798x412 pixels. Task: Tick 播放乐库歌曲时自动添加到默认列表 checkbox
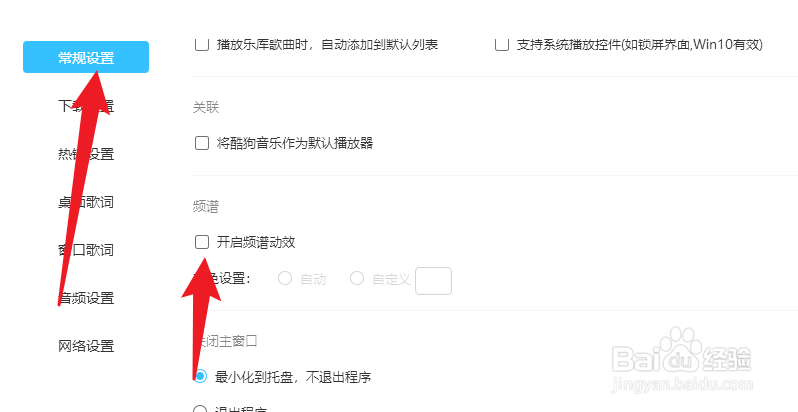(x=202, y=45)
